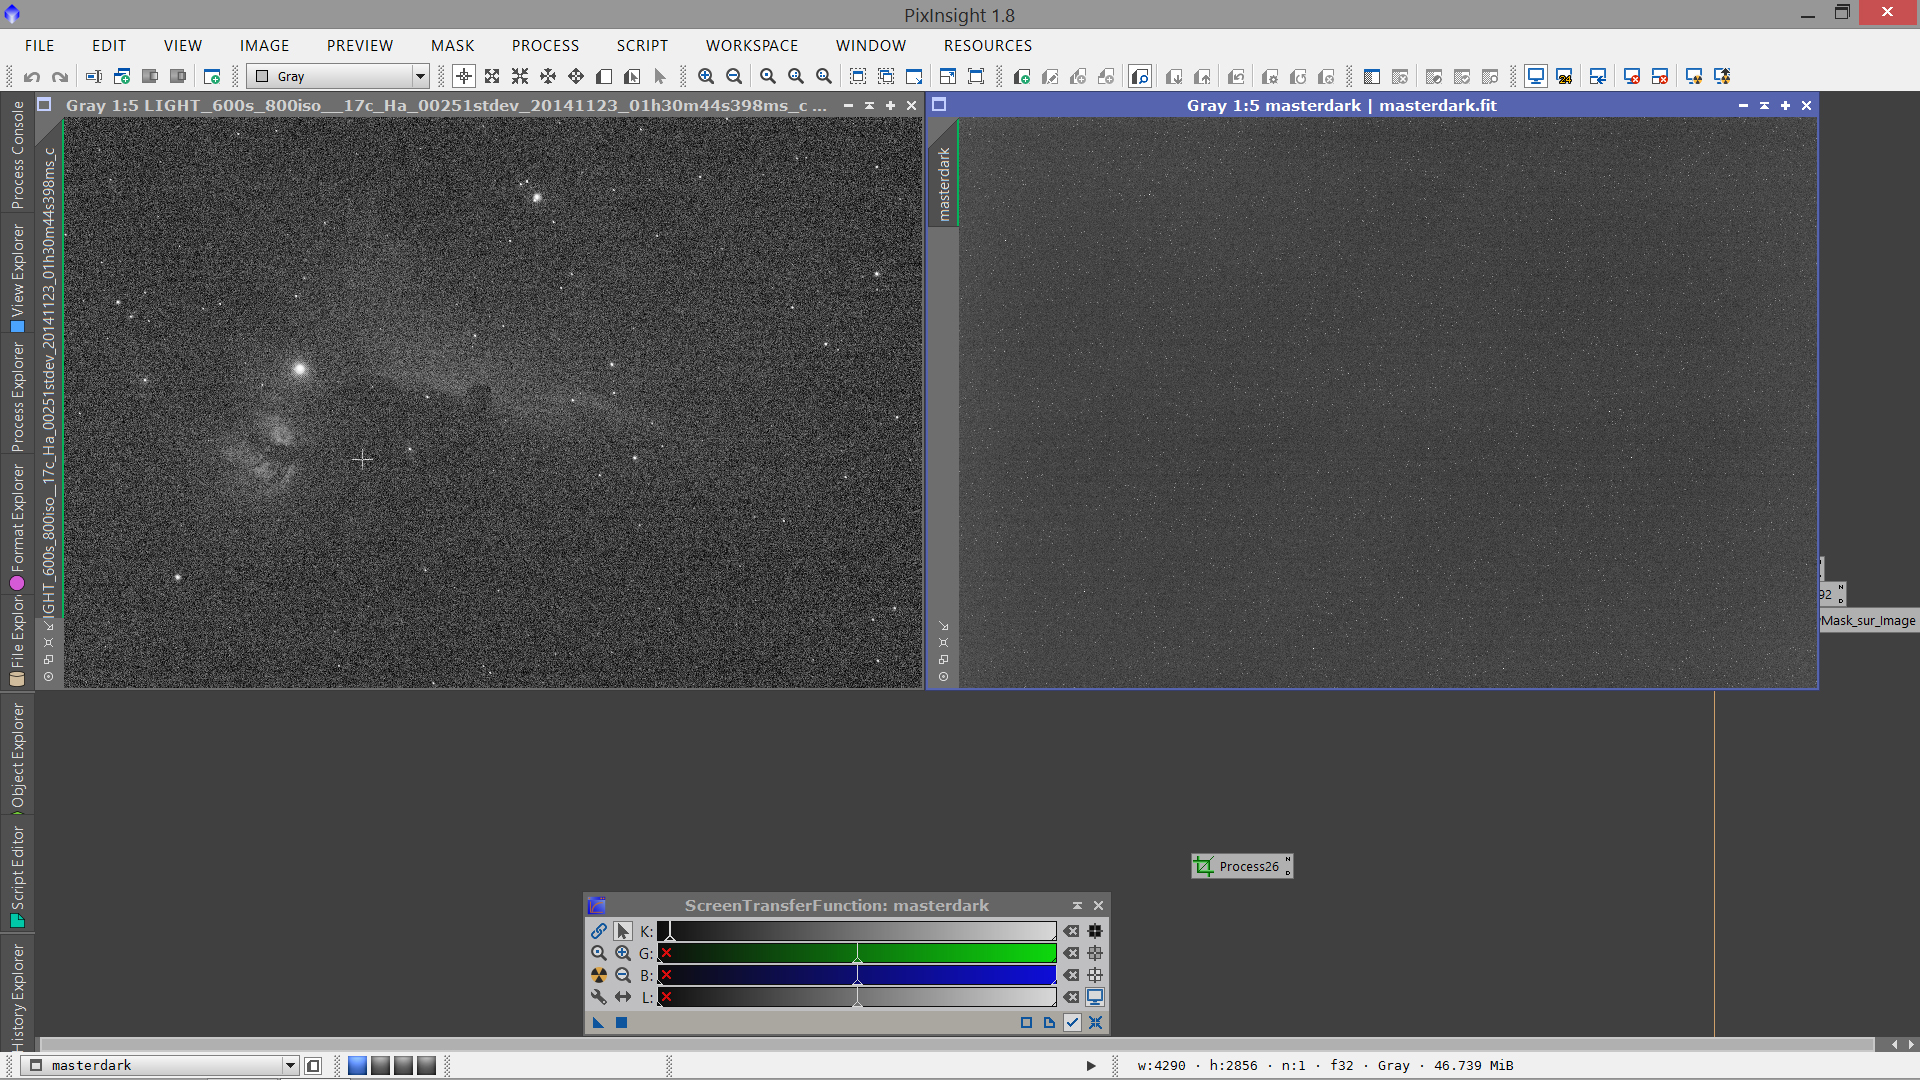
Task: Select the masterdark view tab on image window
Action: coord(943,185)
